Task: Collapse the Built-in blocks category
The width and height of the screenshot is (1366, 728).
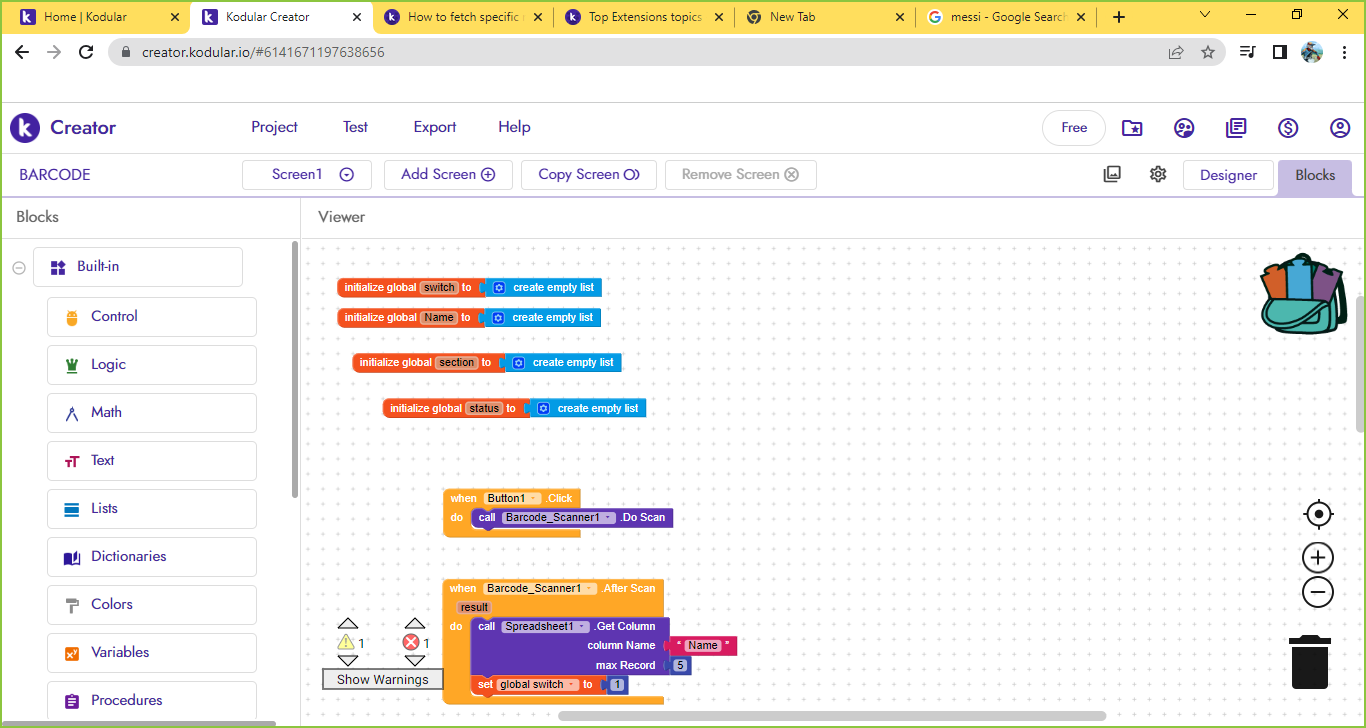Action: pyautogui.click(x=18, y=267)
